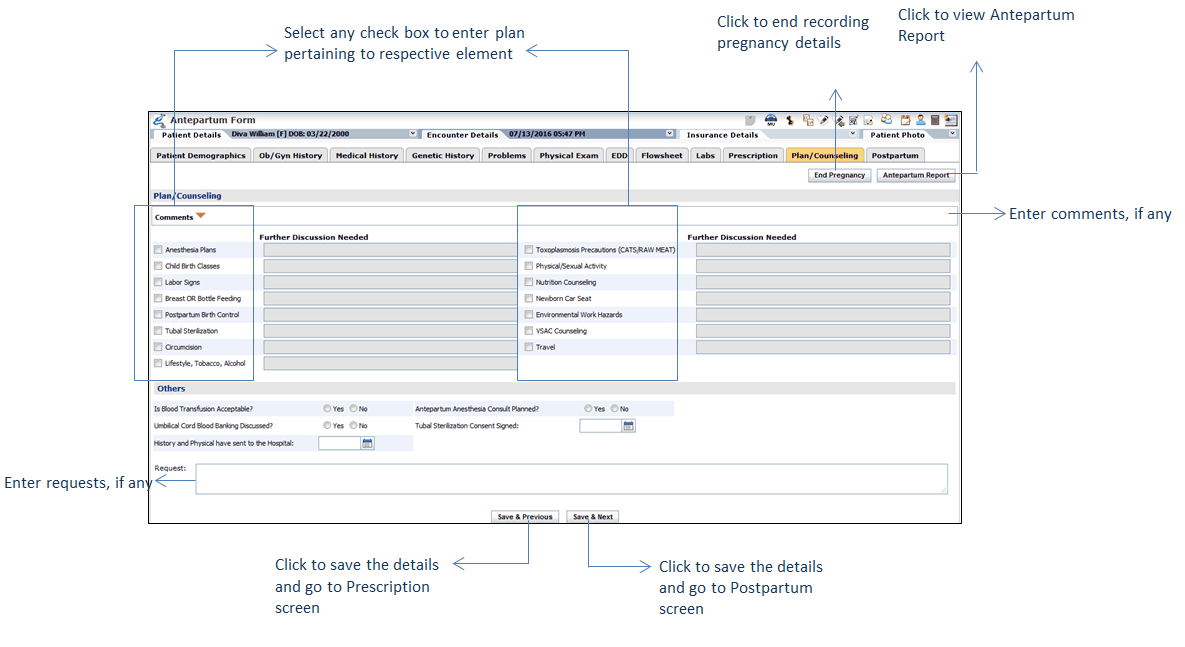Viewport: 1185px width, 647px height.
Task: Open the calendar notepad icon in top toolbar
Action: coord(905,120)
